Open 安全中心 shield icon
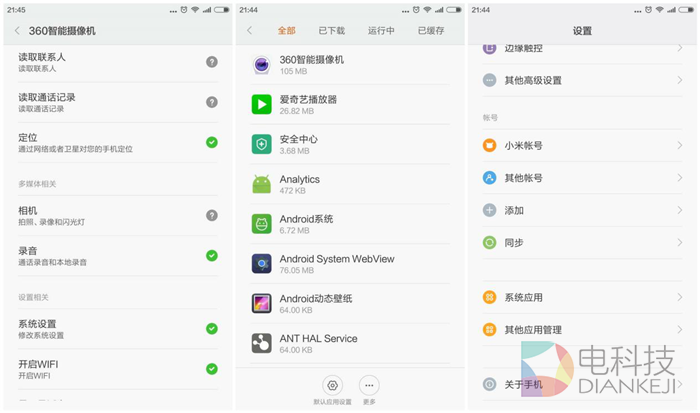The height and width of the screenshot is (413, 700). [x=262, y=144]
